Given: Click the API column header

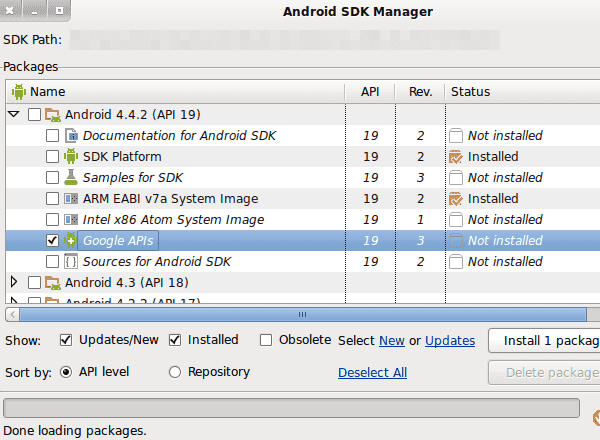Looking at the screenshot, I should pyautogui.click(x=370, y=92).
